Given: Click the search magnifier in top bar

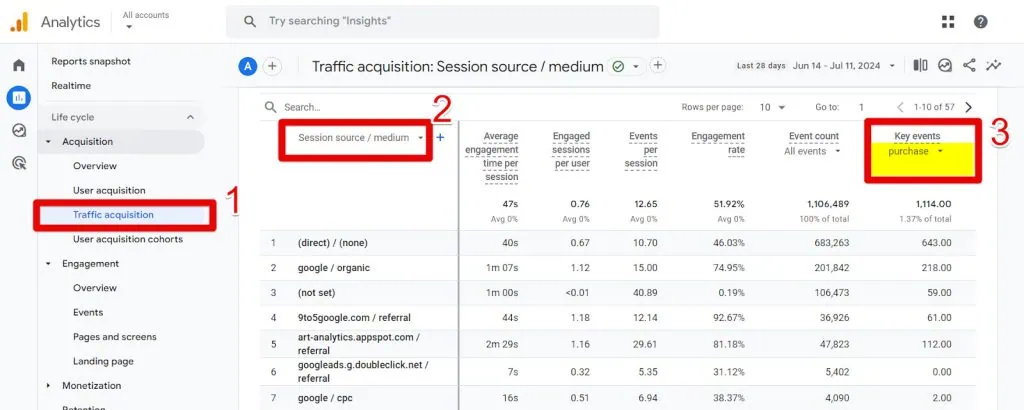Looking at the screenshot, I should (x=249, y=22).
